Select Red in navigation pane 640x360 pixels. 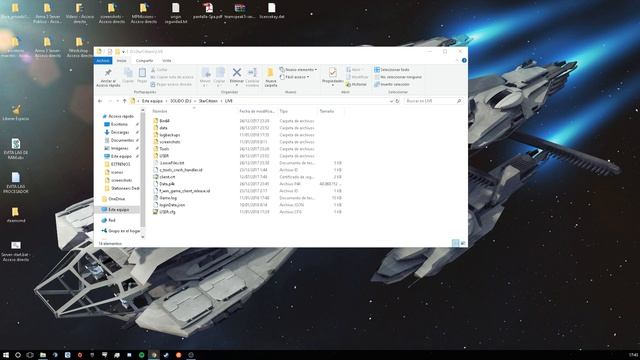tap(109, 220)
